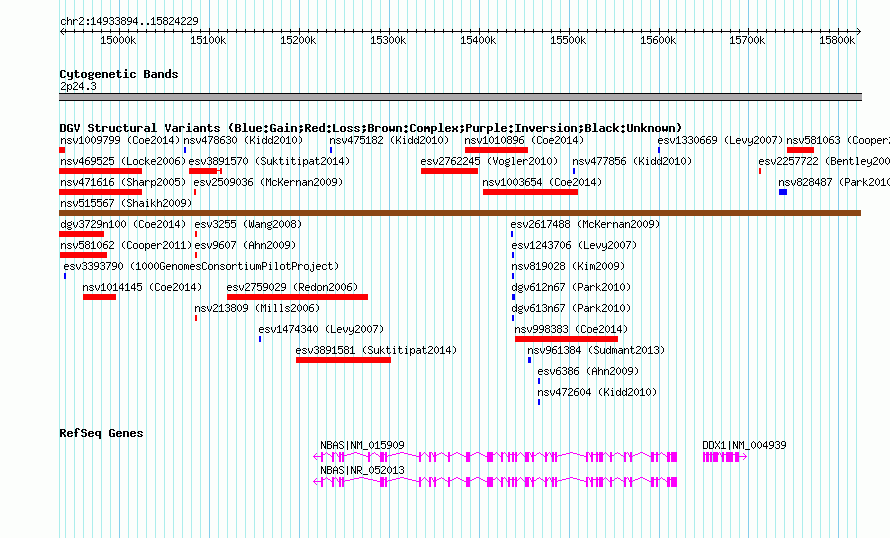Open esv9607 (Ahn2009) variant

coord(245,245)
